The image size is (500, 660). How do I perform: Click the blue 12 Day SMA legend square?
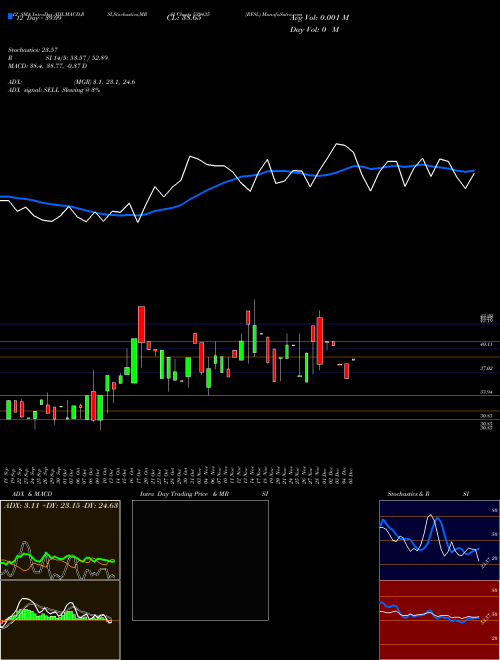(10, 16)
